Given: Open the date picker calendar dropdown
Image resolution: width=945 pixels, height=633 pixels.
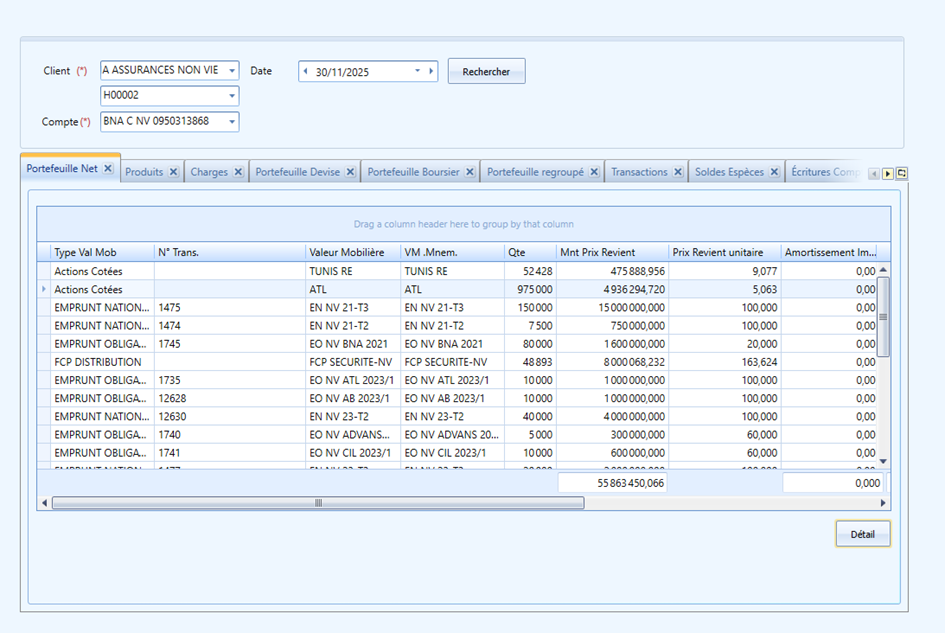Looking at the screenshot, I should coord(417,71).
